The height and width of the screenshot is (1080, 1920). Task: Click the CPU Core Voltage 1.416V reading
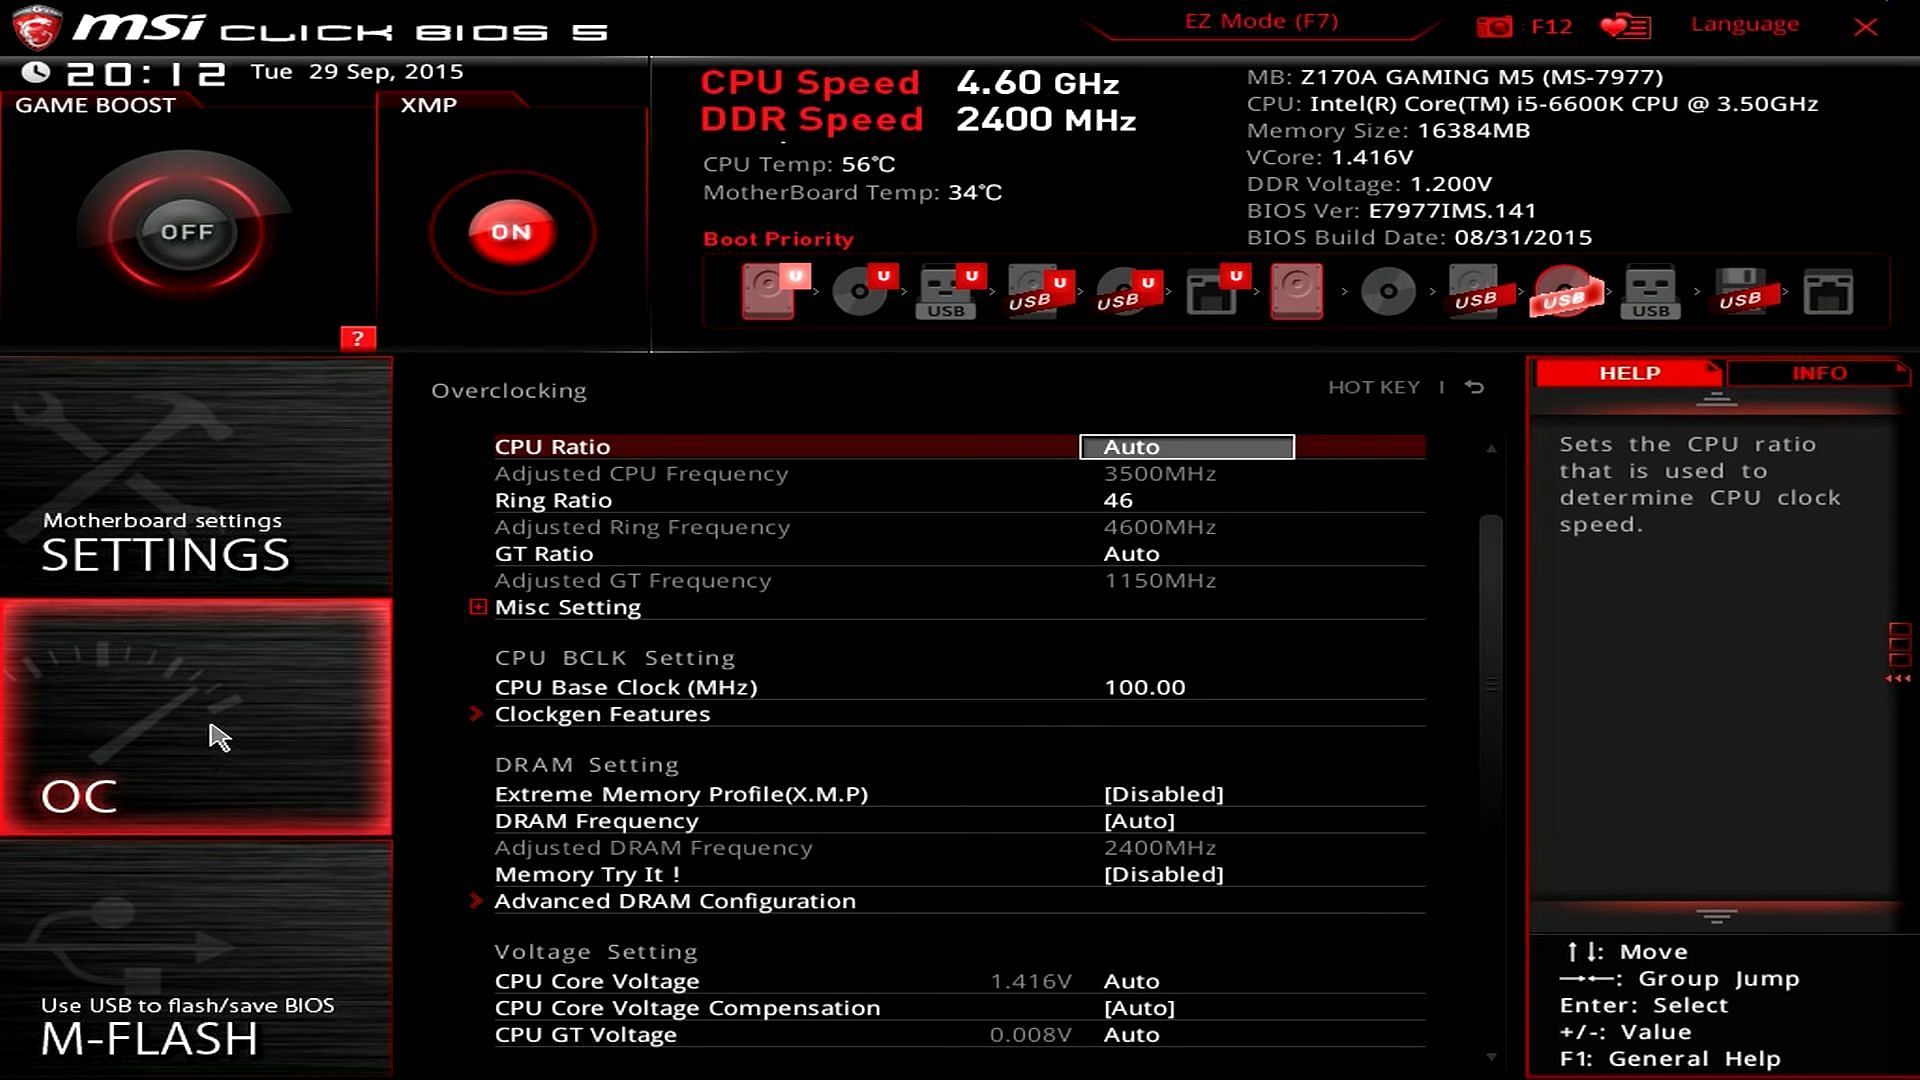tap(1030, 981)
